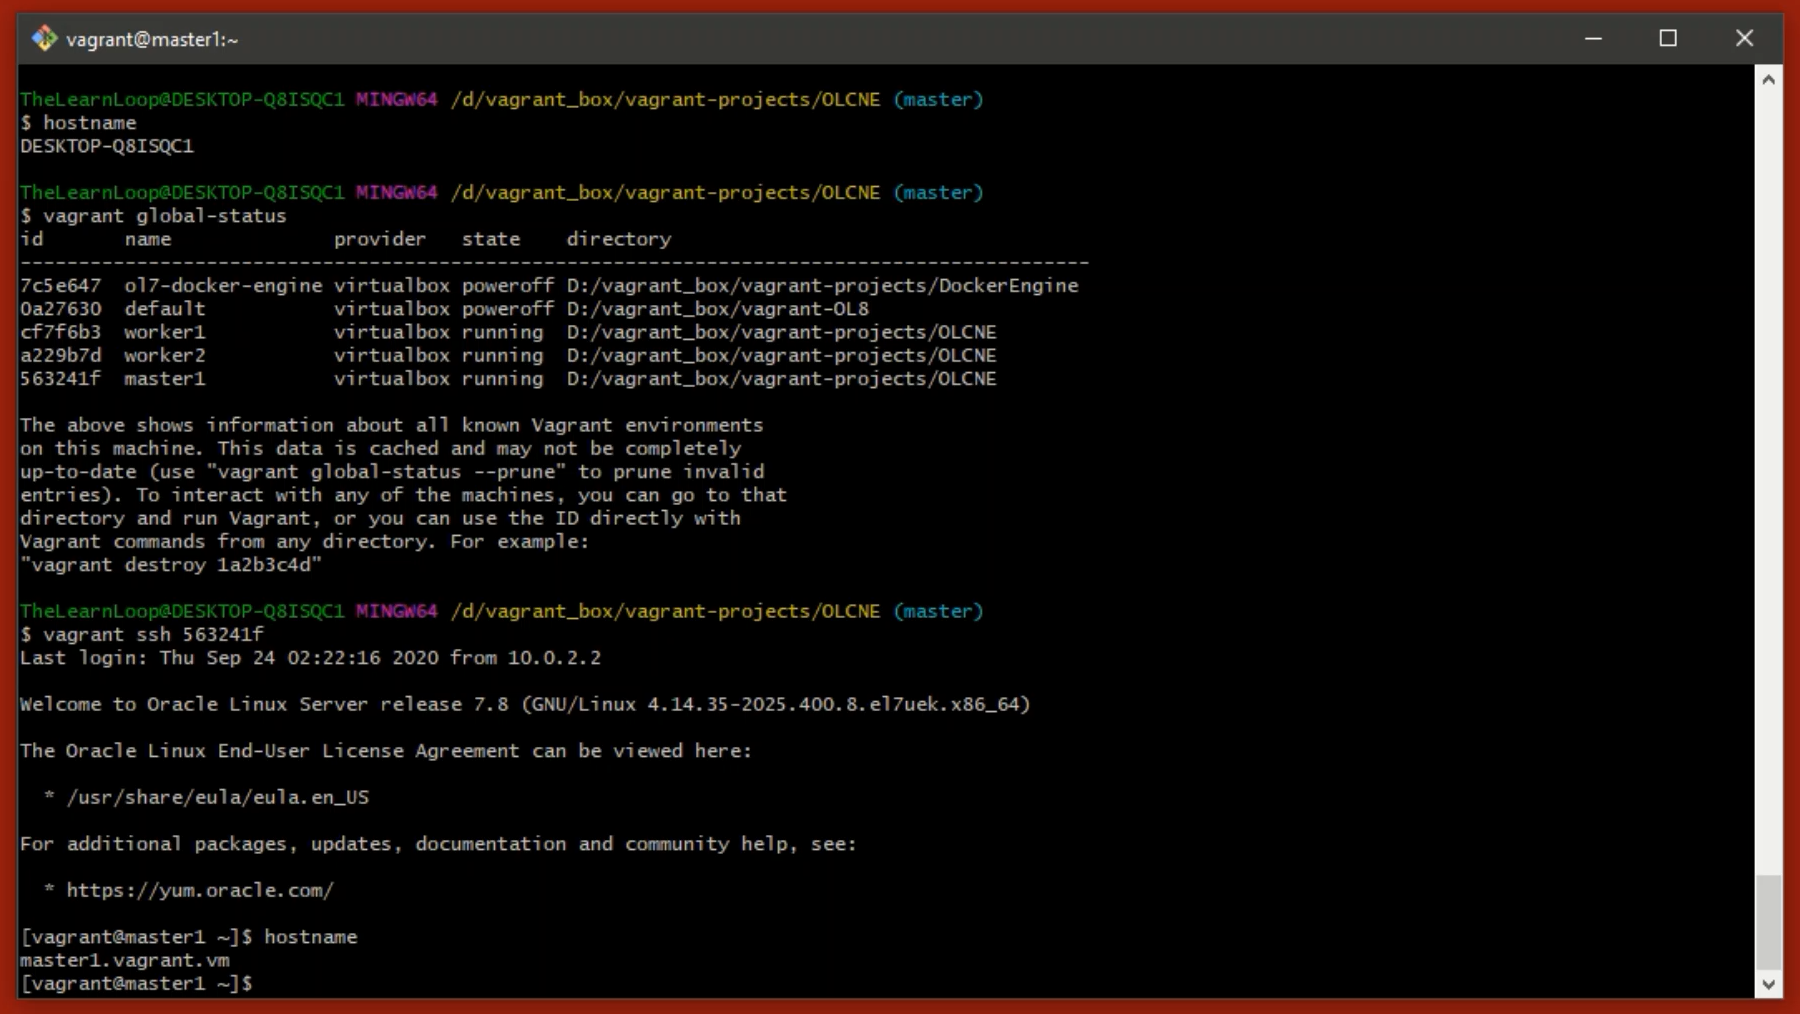
Task: Click the master1.vagrant.vm hostname output
Action: click(125, 960)
